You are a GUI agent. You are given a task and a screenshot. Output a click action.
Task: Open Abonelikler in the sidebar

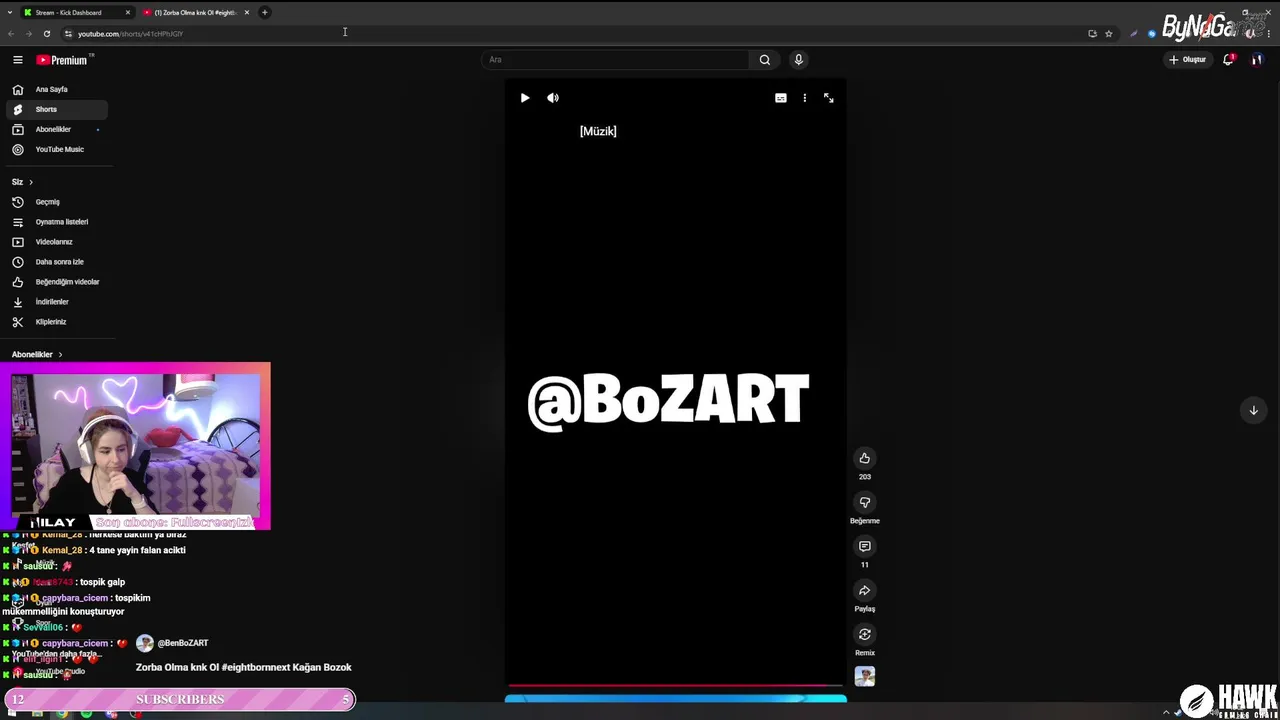[56, 129]
